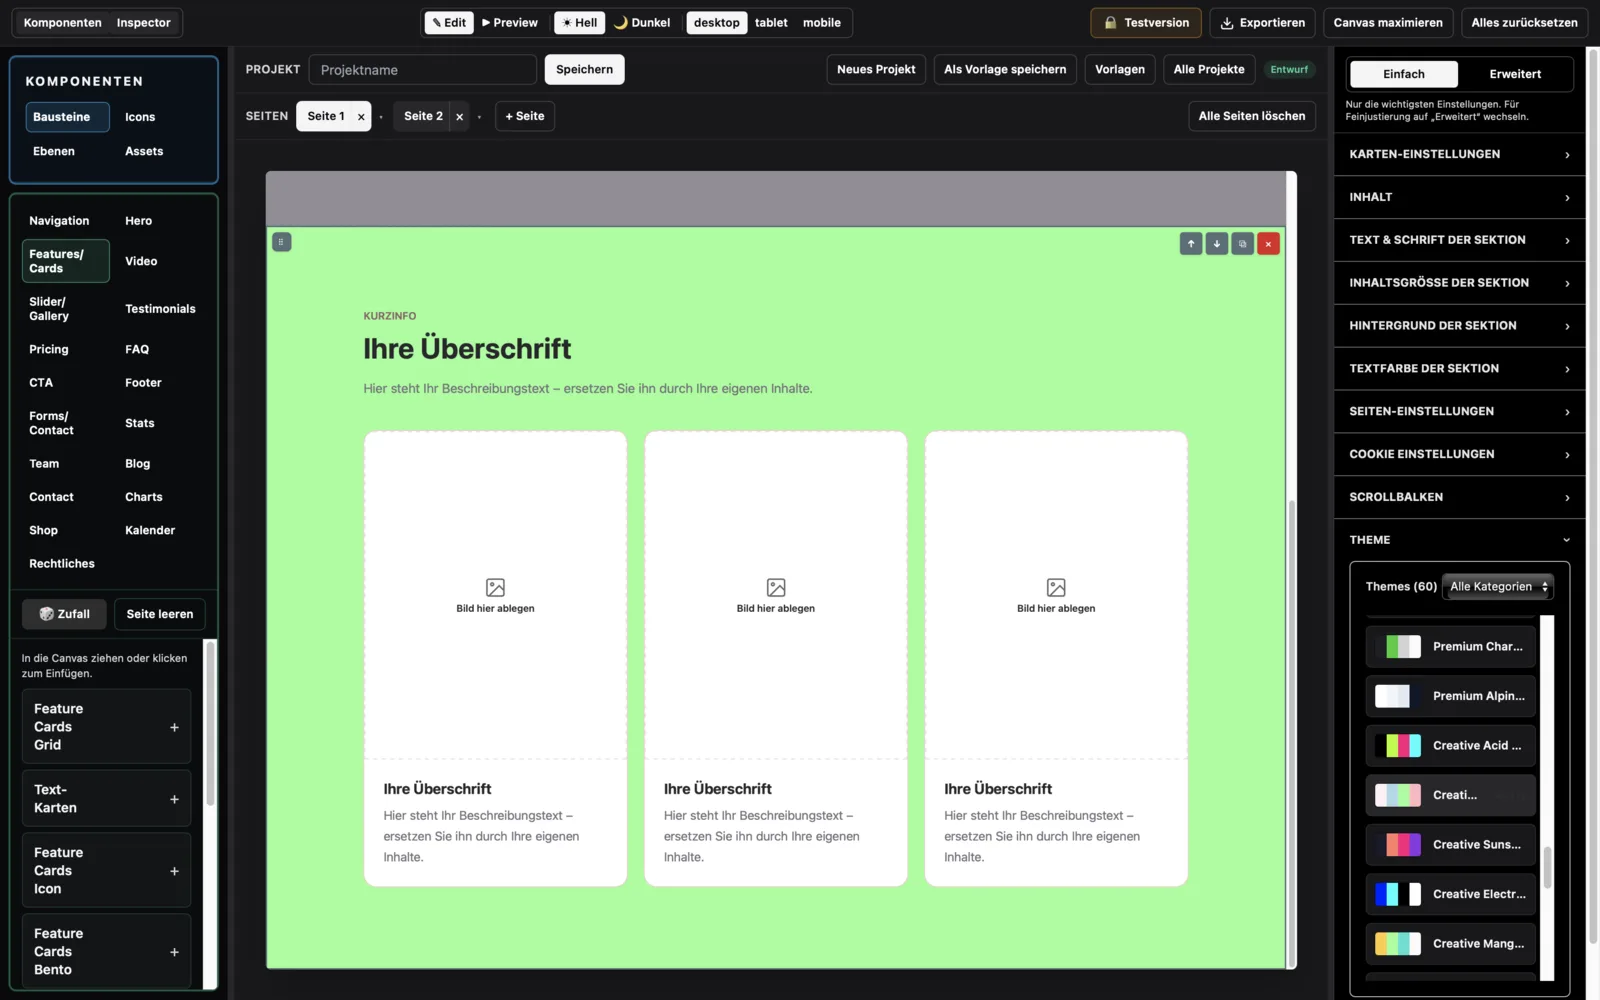Click the image placeholder icon in the third card
Screen dimensions: 1600x1000
(1056, 587)
